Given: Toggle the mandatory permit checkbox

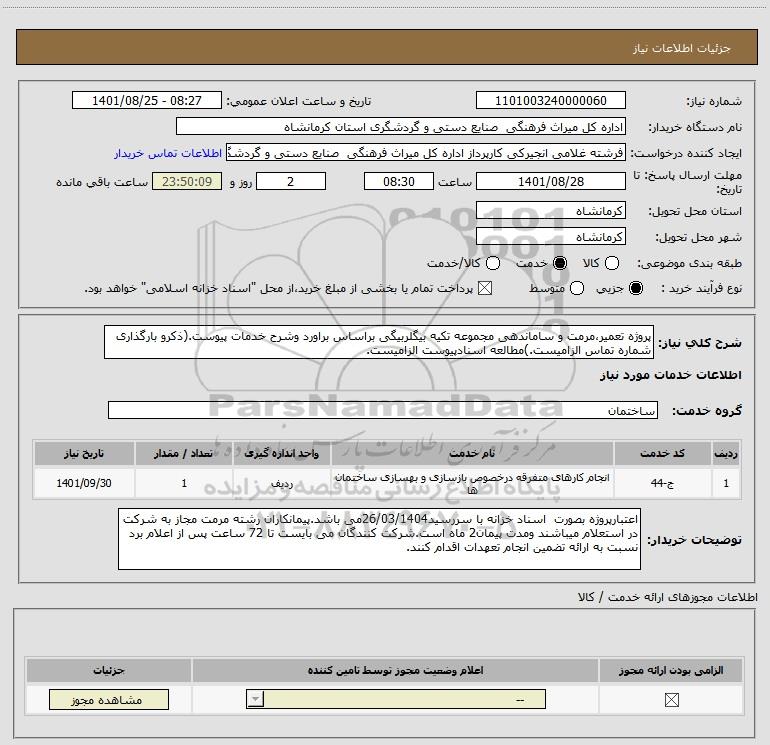Looking at the screenshot, I should (671, 700).
